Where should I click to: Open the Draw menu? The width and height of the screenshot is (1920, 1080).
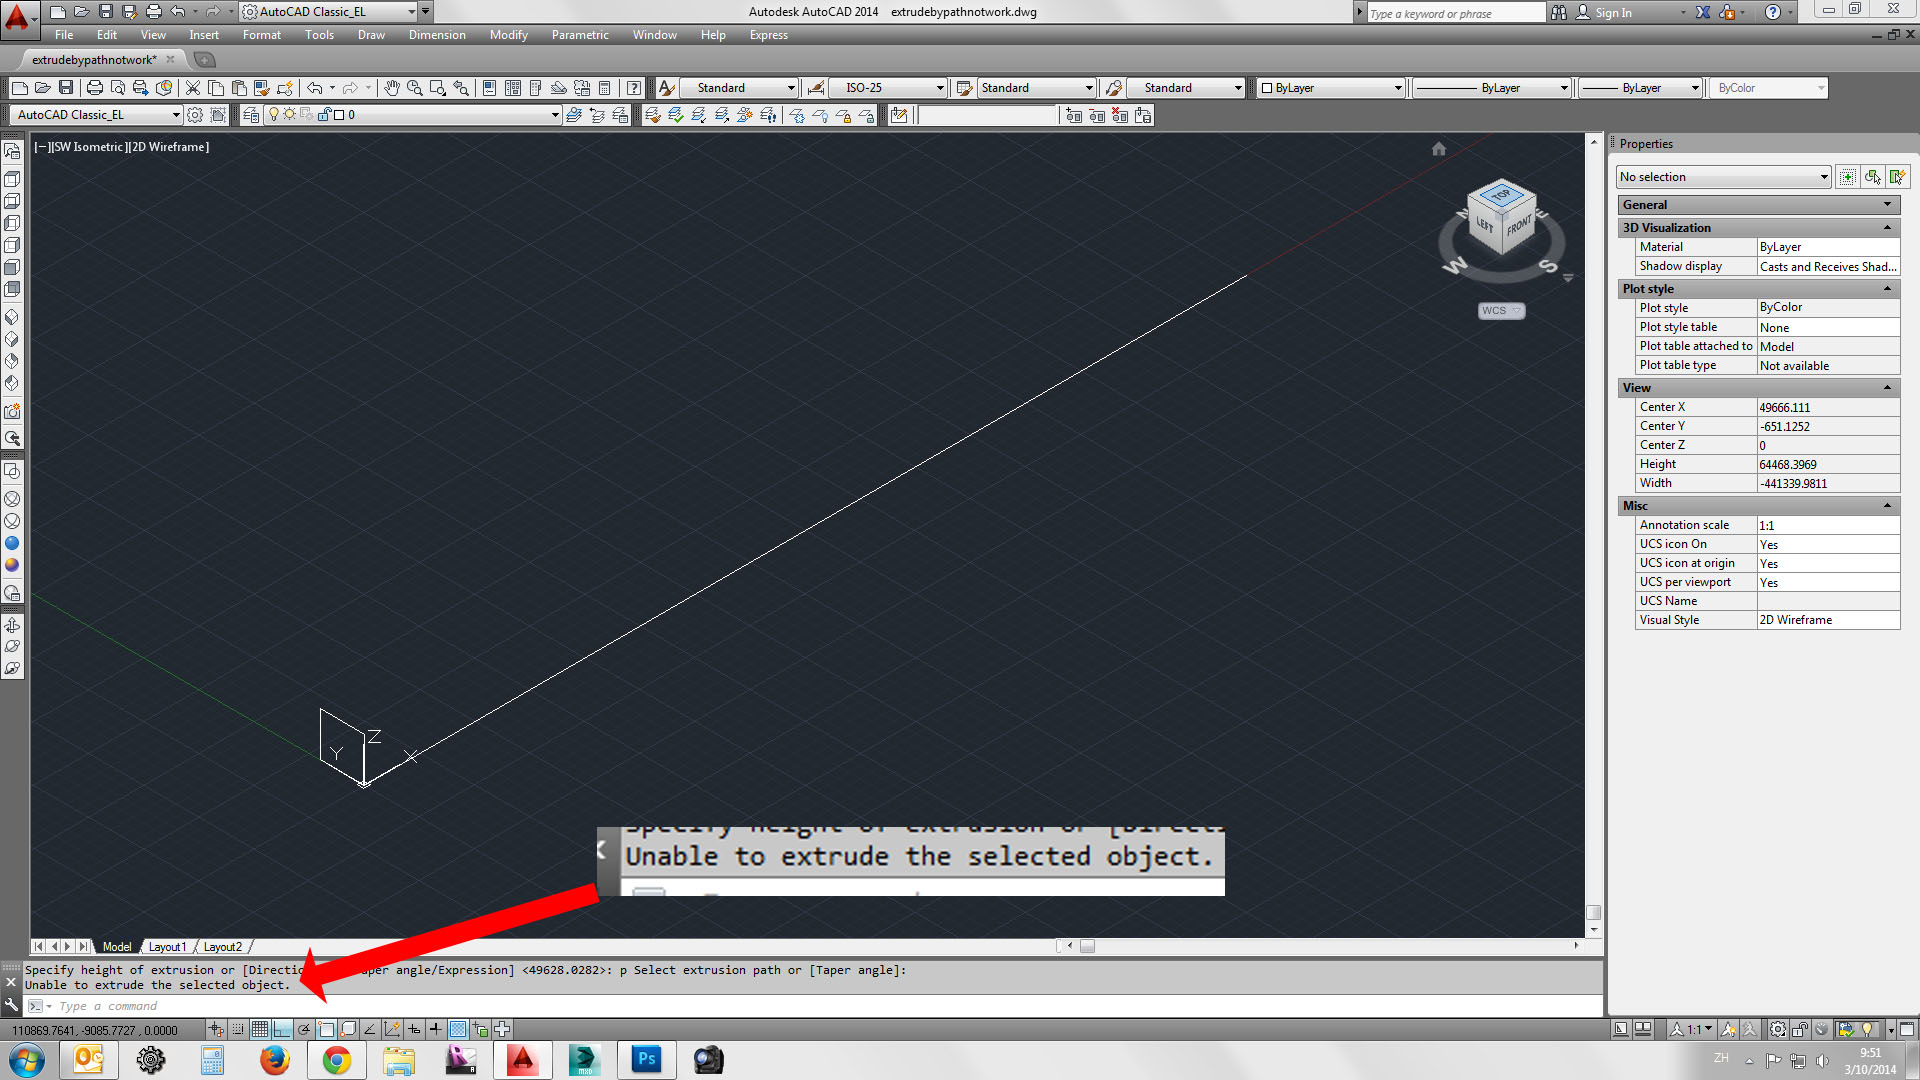(371, 35)
